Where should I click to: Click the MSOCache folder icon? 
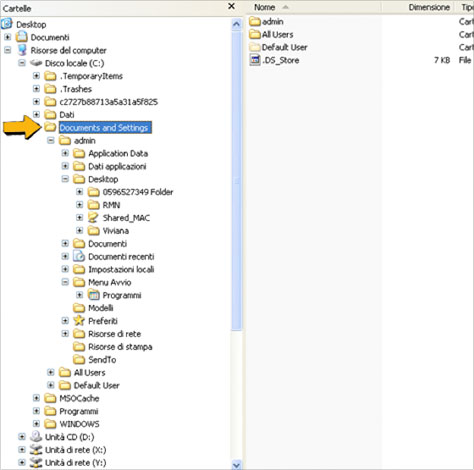pos(50,398)
